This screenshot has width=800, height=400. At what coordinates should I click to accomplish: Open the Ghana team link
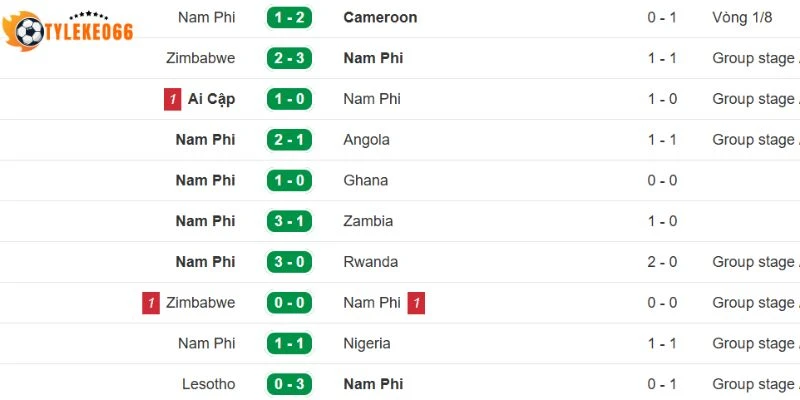coord(365,181)
